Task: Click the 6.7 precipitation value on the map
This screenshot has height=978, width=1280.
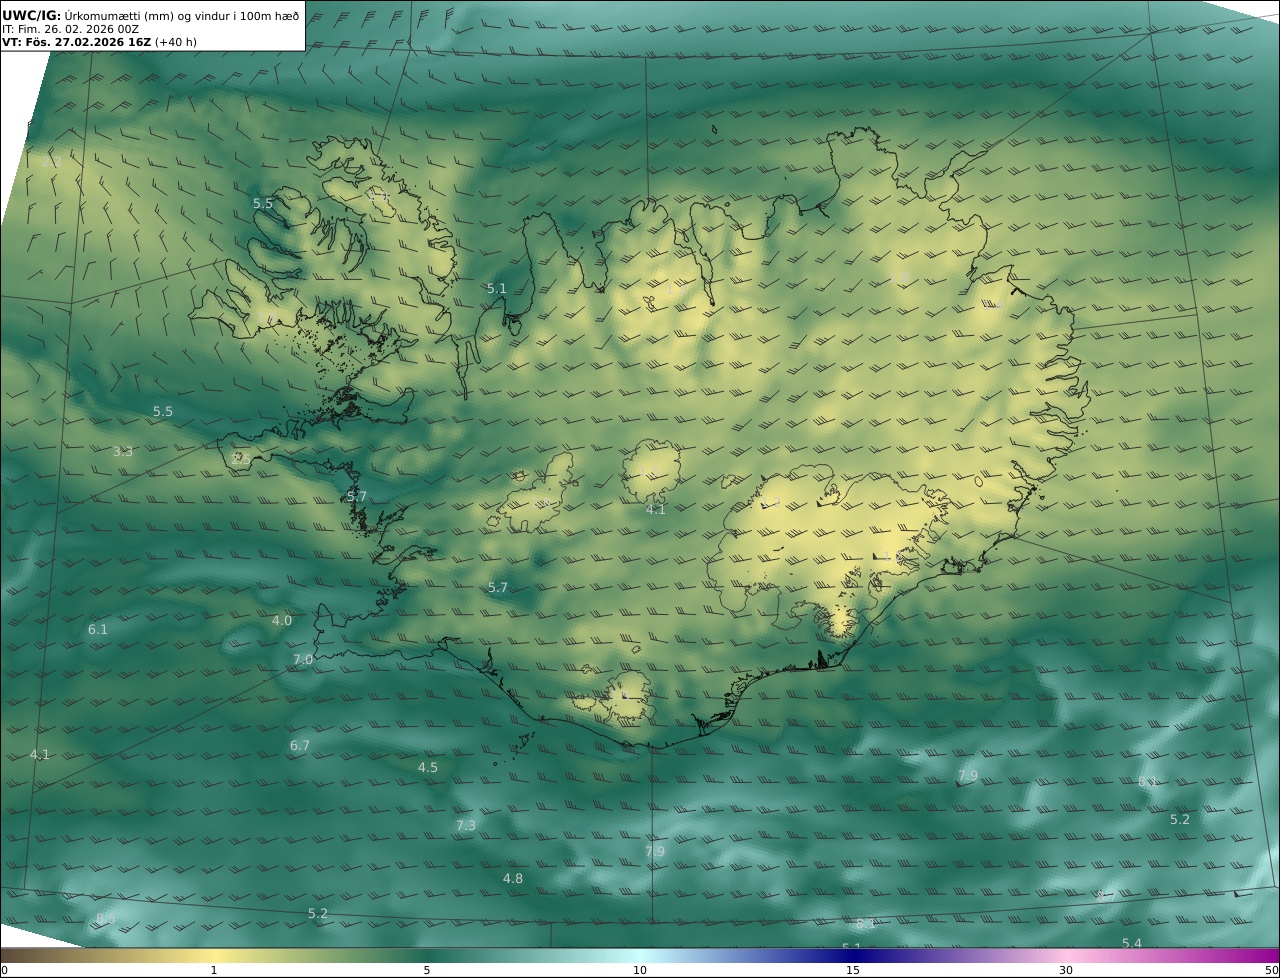Action: pos(300,746)
